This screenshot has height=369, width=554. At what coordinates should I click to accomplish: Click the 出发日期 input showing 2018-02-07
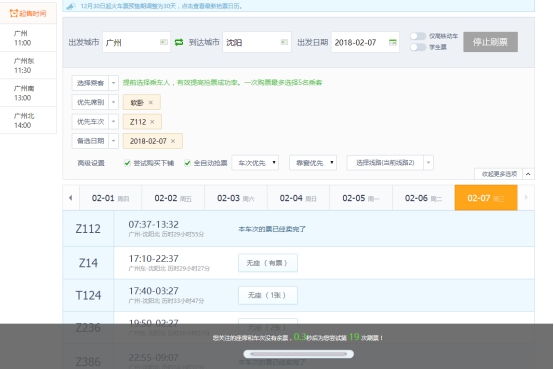365,42
